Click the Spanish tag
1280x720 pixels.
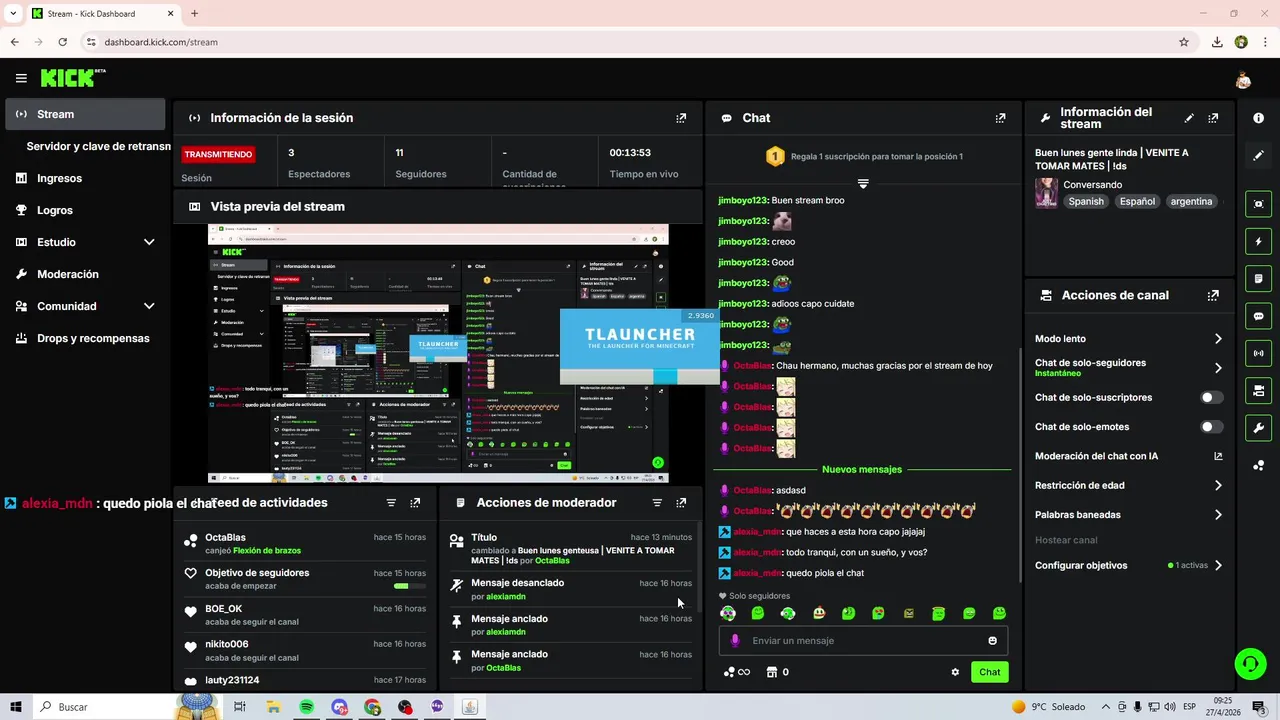tap(1086, 201)
